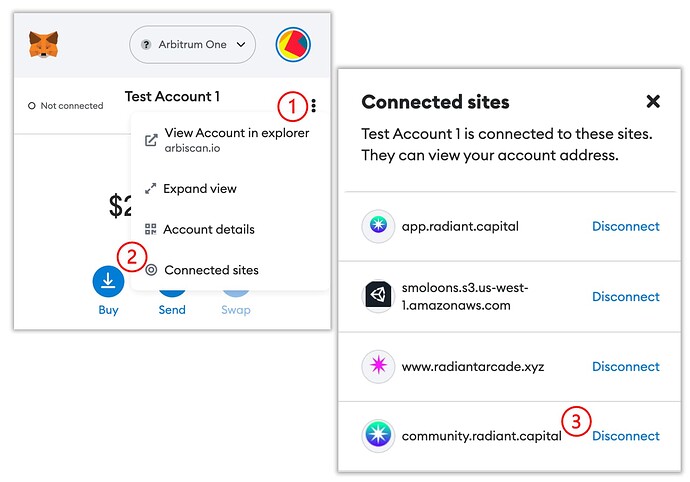The width and height of the screenshot is (690, 482).
Task: Select Test Account 1 name
Action: 172,96
